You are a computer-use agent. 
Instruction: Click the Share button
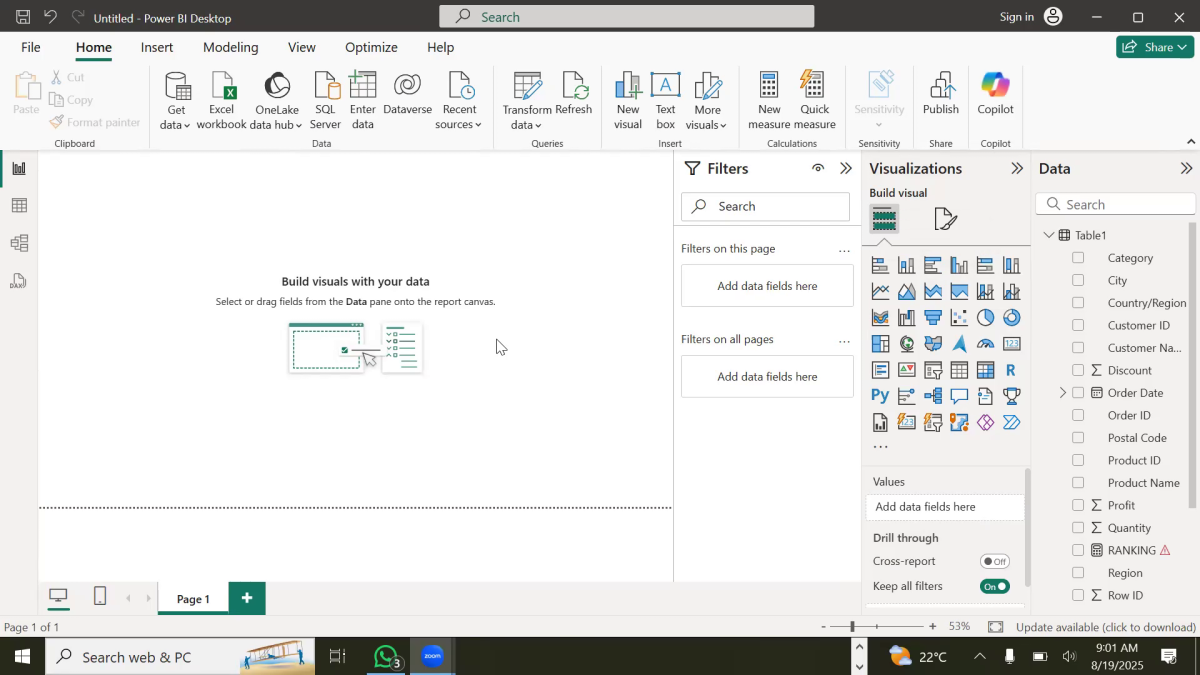tap(1155, 47)
